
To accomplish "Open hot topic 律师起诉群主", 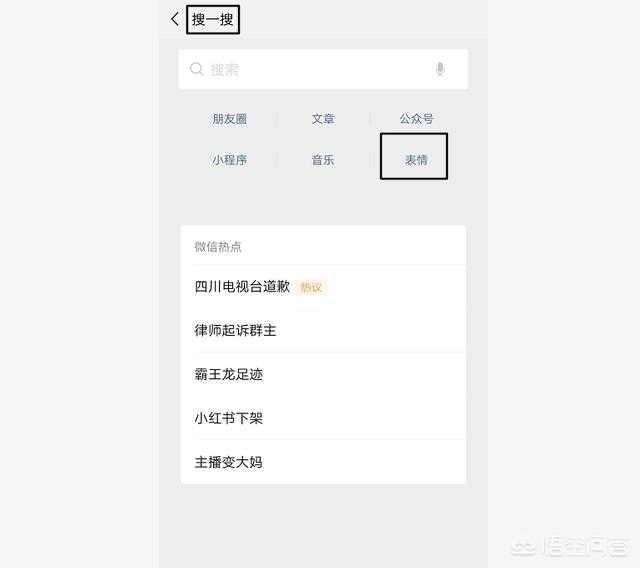I will pyautogui.click(x=235, y=330).
